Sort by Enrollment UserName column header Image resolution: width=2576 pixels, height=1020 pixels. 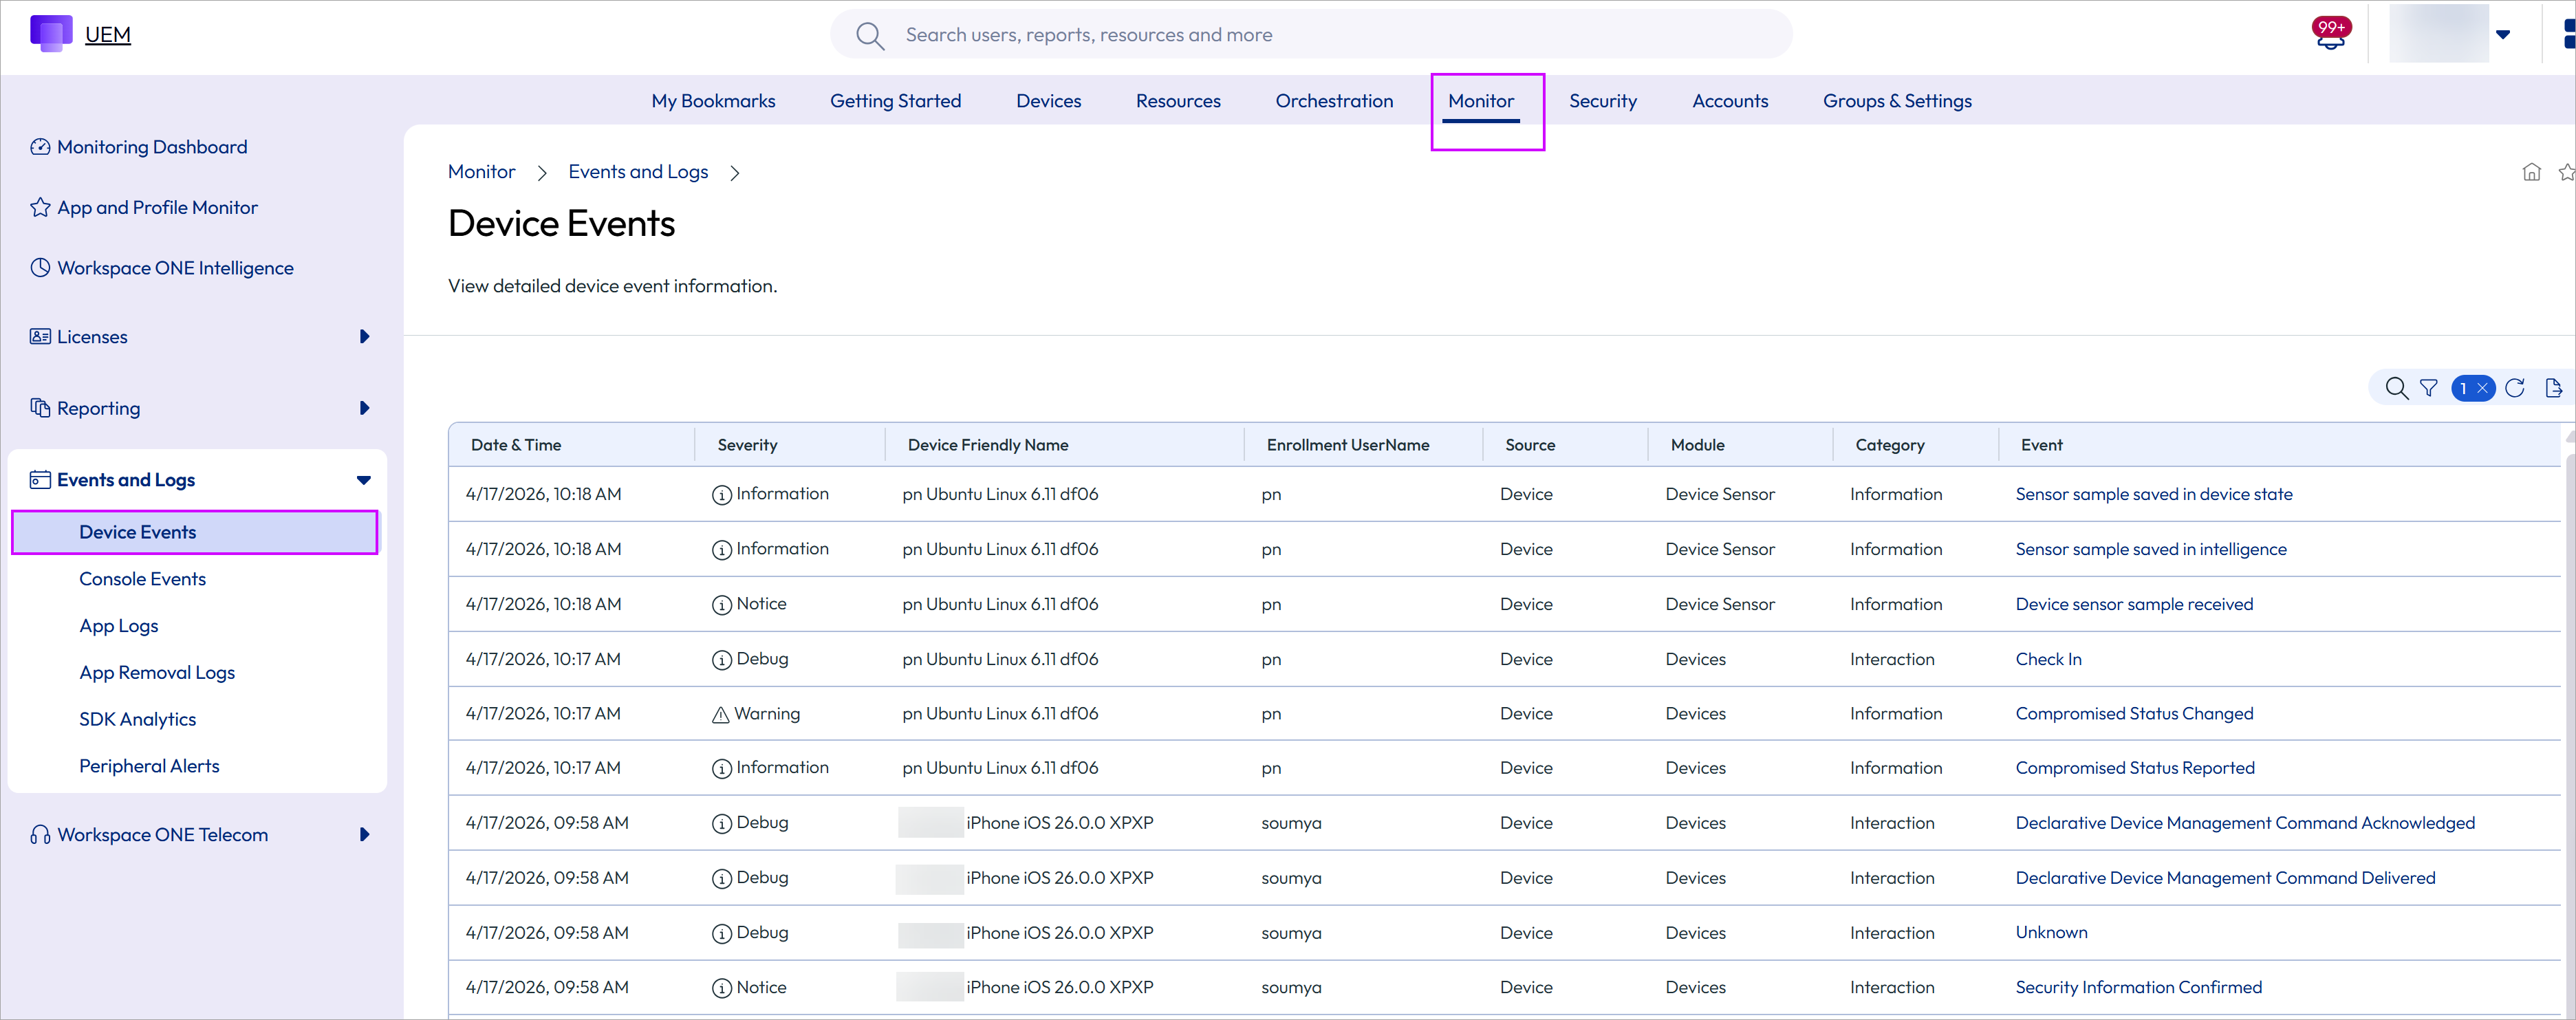click(1348, 445)
